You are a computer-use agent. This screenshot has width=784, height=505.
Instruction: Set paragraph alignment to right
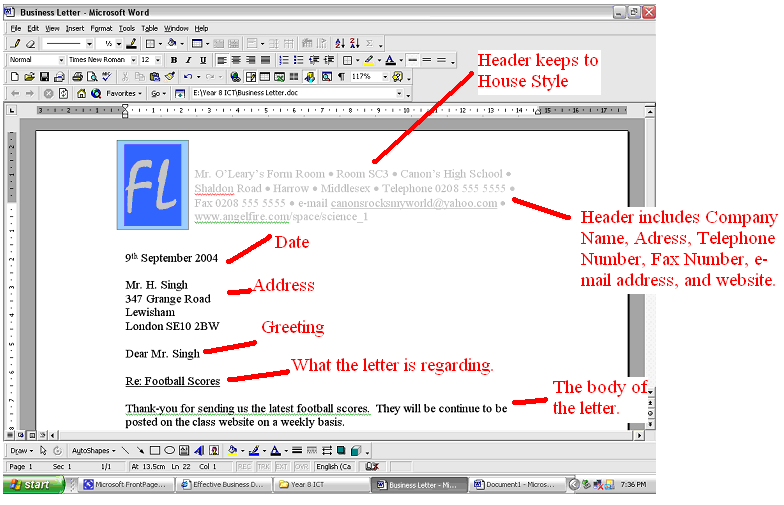click(x=250, y=60)
